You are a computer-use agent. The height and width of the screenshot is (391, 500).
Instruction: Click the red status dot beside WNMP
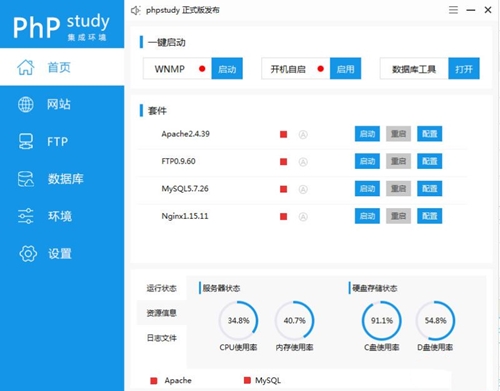click(202, 69)
